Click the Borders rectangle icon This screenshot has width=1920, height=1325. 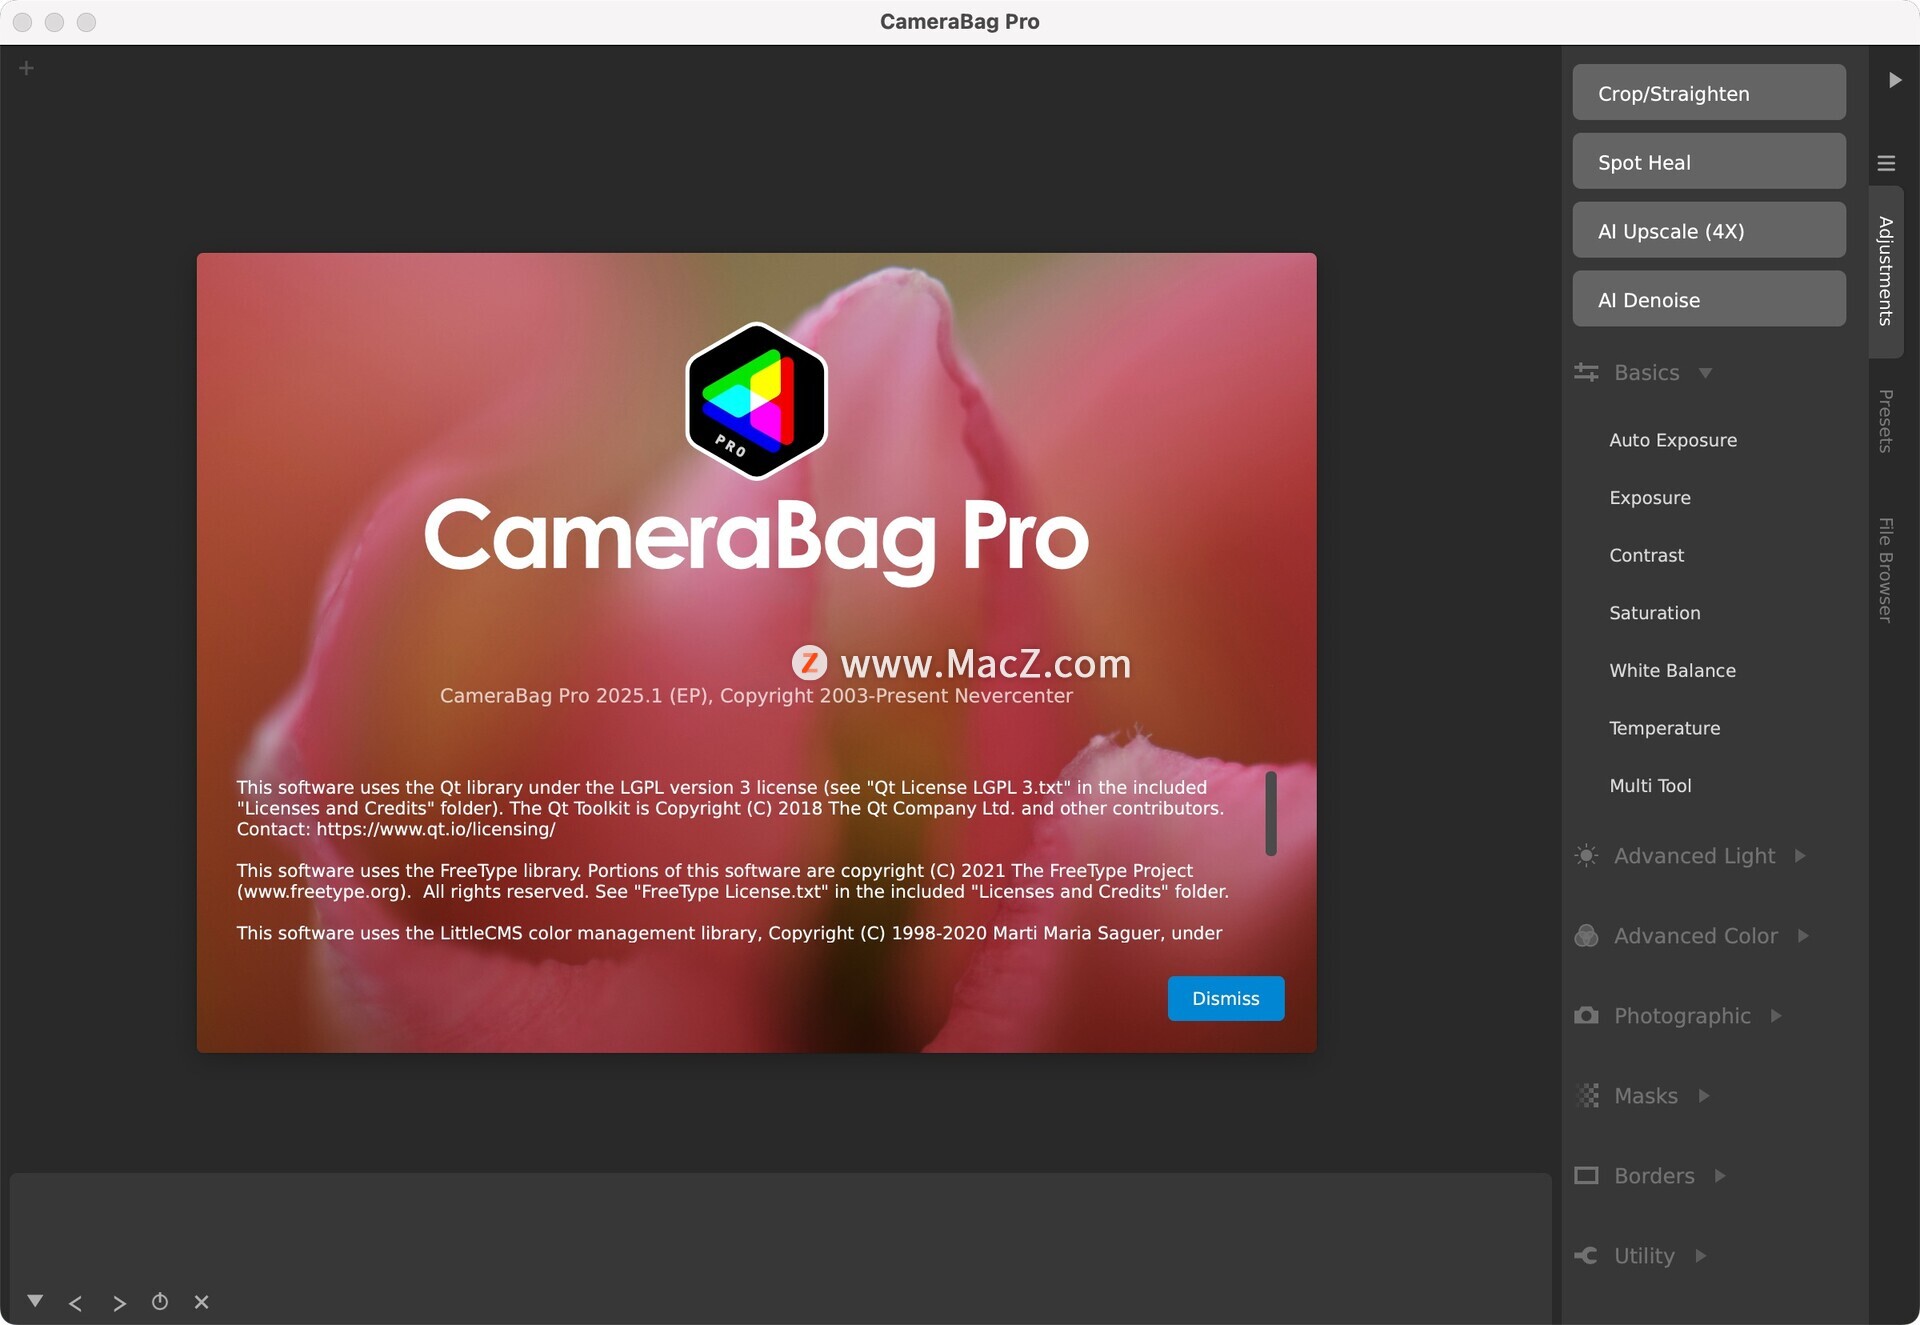(x=1586, y=1175)
